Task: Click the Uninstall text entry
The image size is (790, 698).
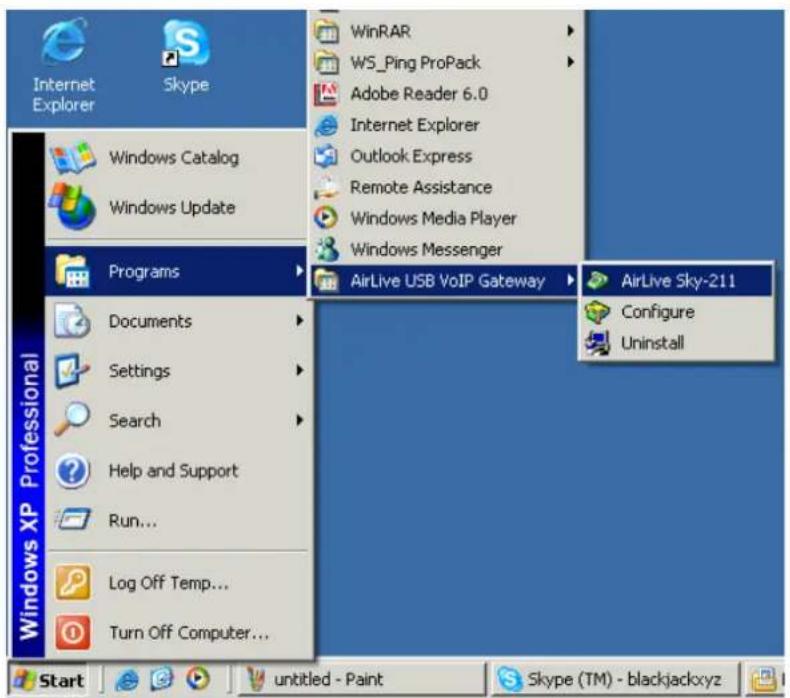Action: [652, 343]
